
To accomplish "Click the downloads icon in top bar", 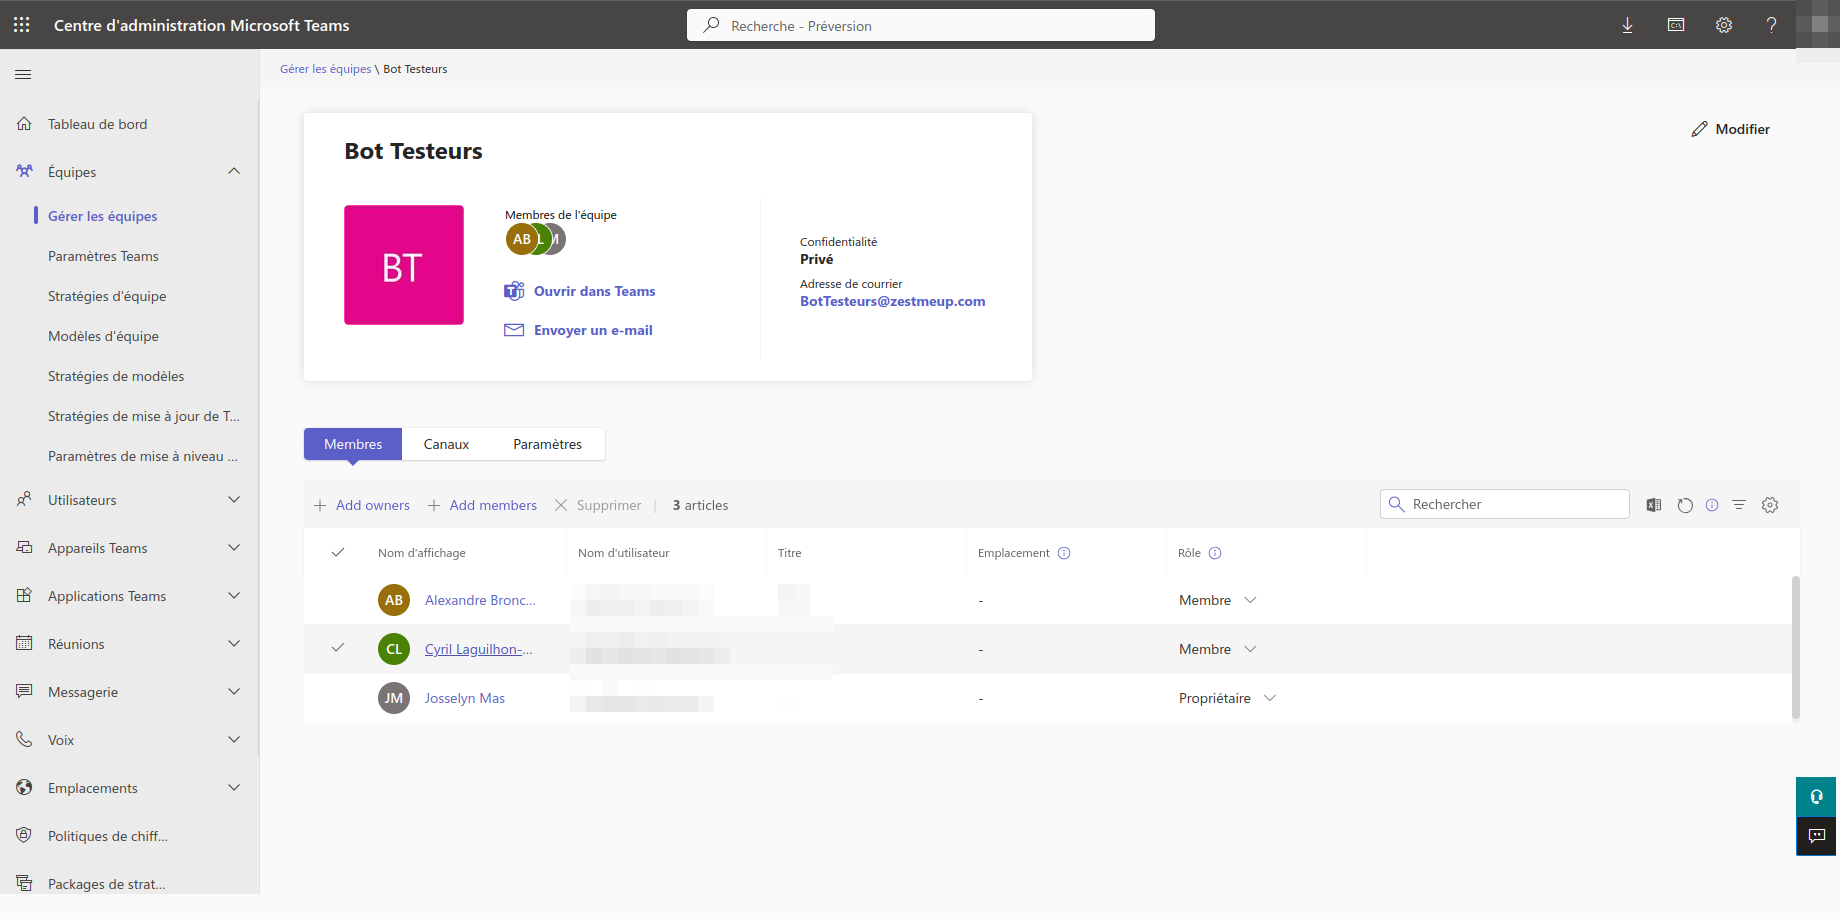I will point(1628,25).
